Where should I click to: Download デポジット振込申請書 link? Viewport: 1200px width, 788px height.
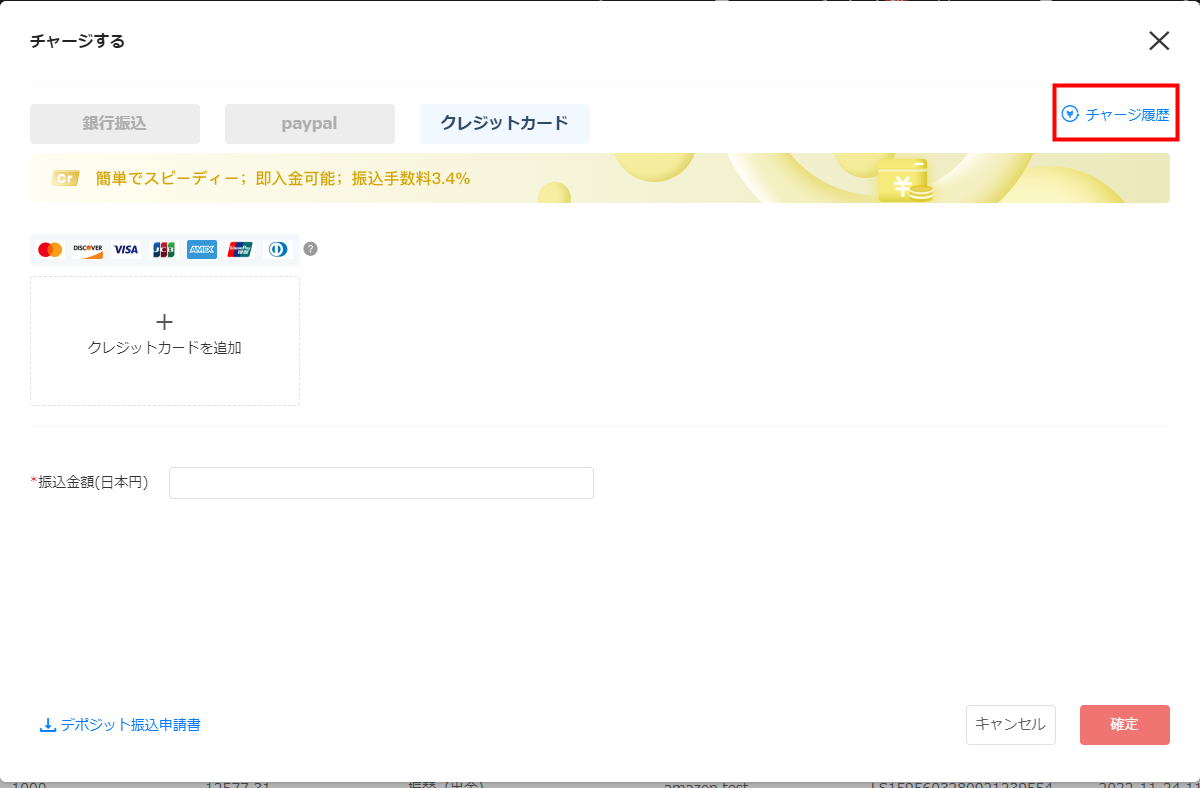[x=120, y=725]
